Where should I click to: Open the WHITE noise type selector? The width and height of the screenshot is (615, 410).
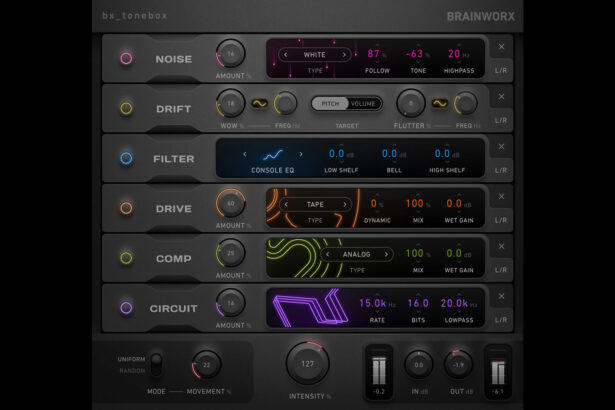[315, 55]
